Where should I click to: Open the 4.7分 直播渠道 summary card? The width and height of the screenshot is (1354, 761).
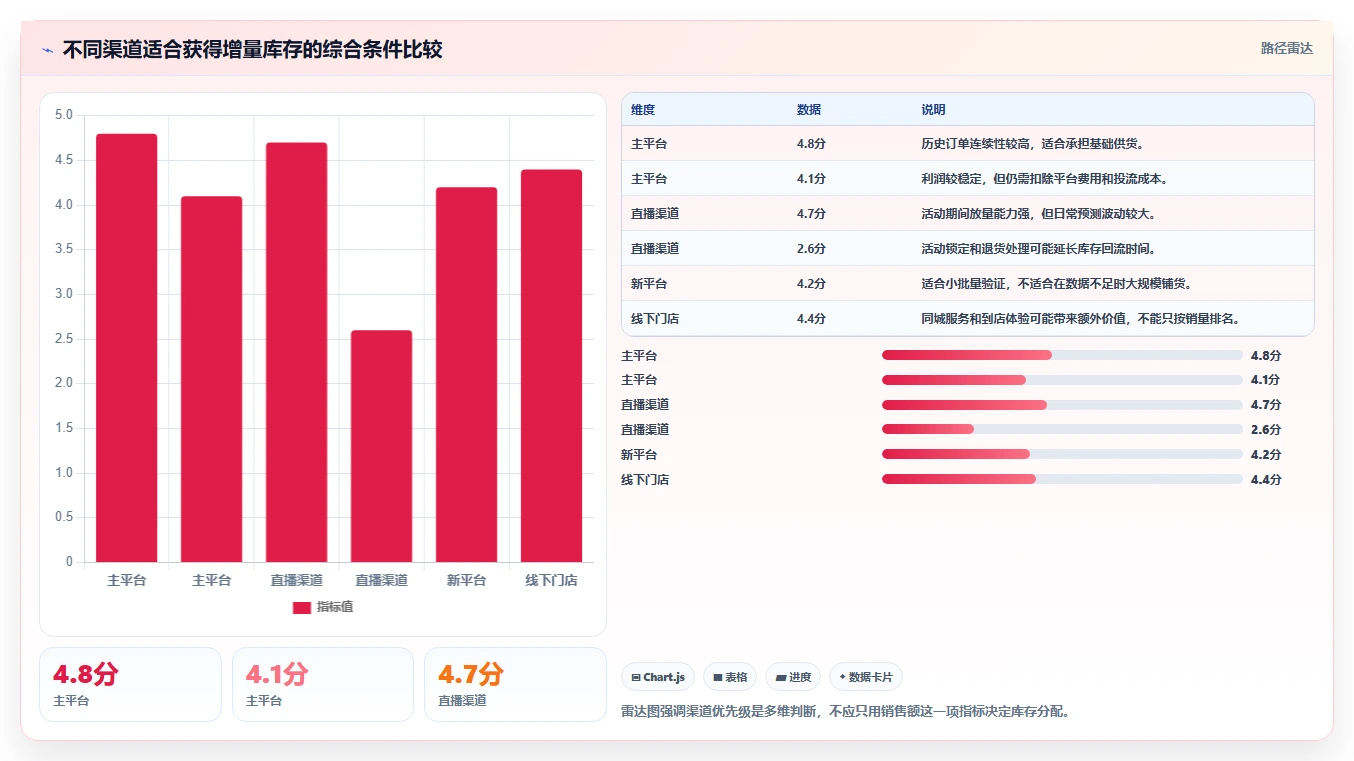coord(515,684)
